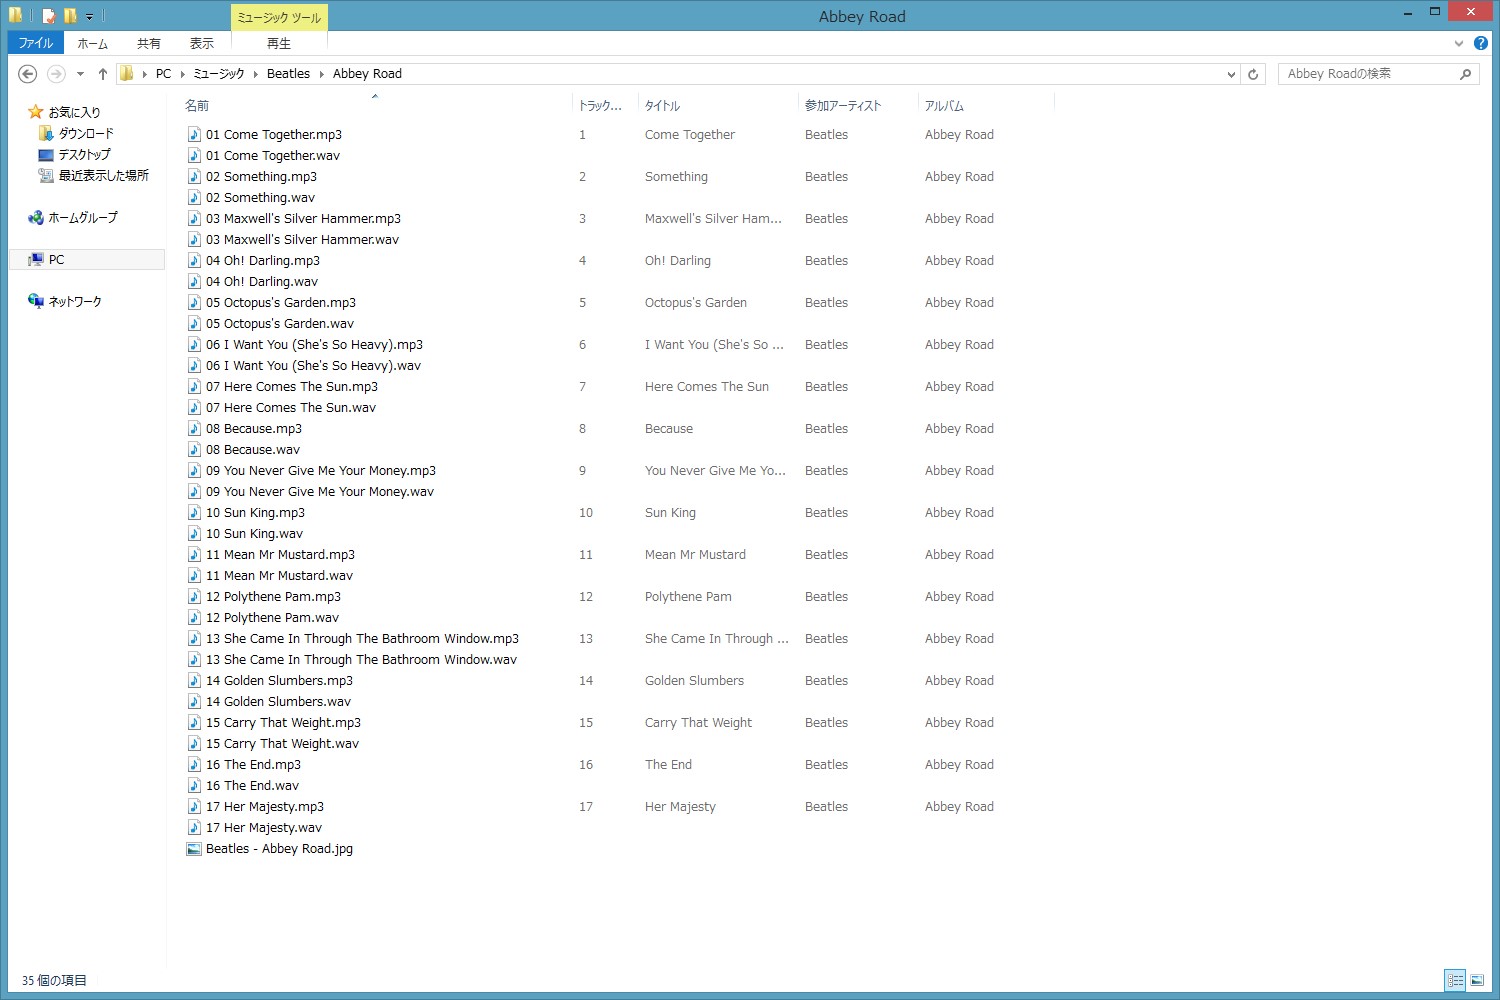Expand the address bar history dropdown
This screenshot has width=1500, height=1000.
1231,74
